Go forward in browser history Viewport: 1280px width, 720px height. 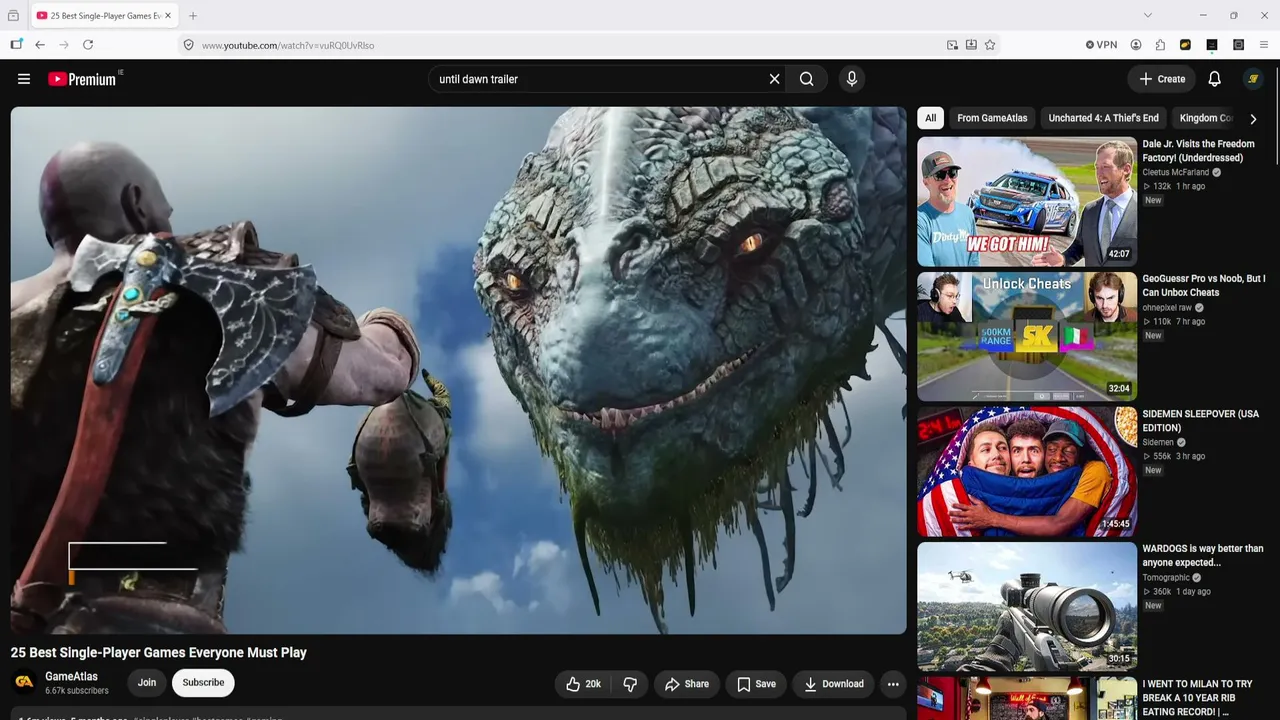tap(64, 45)
